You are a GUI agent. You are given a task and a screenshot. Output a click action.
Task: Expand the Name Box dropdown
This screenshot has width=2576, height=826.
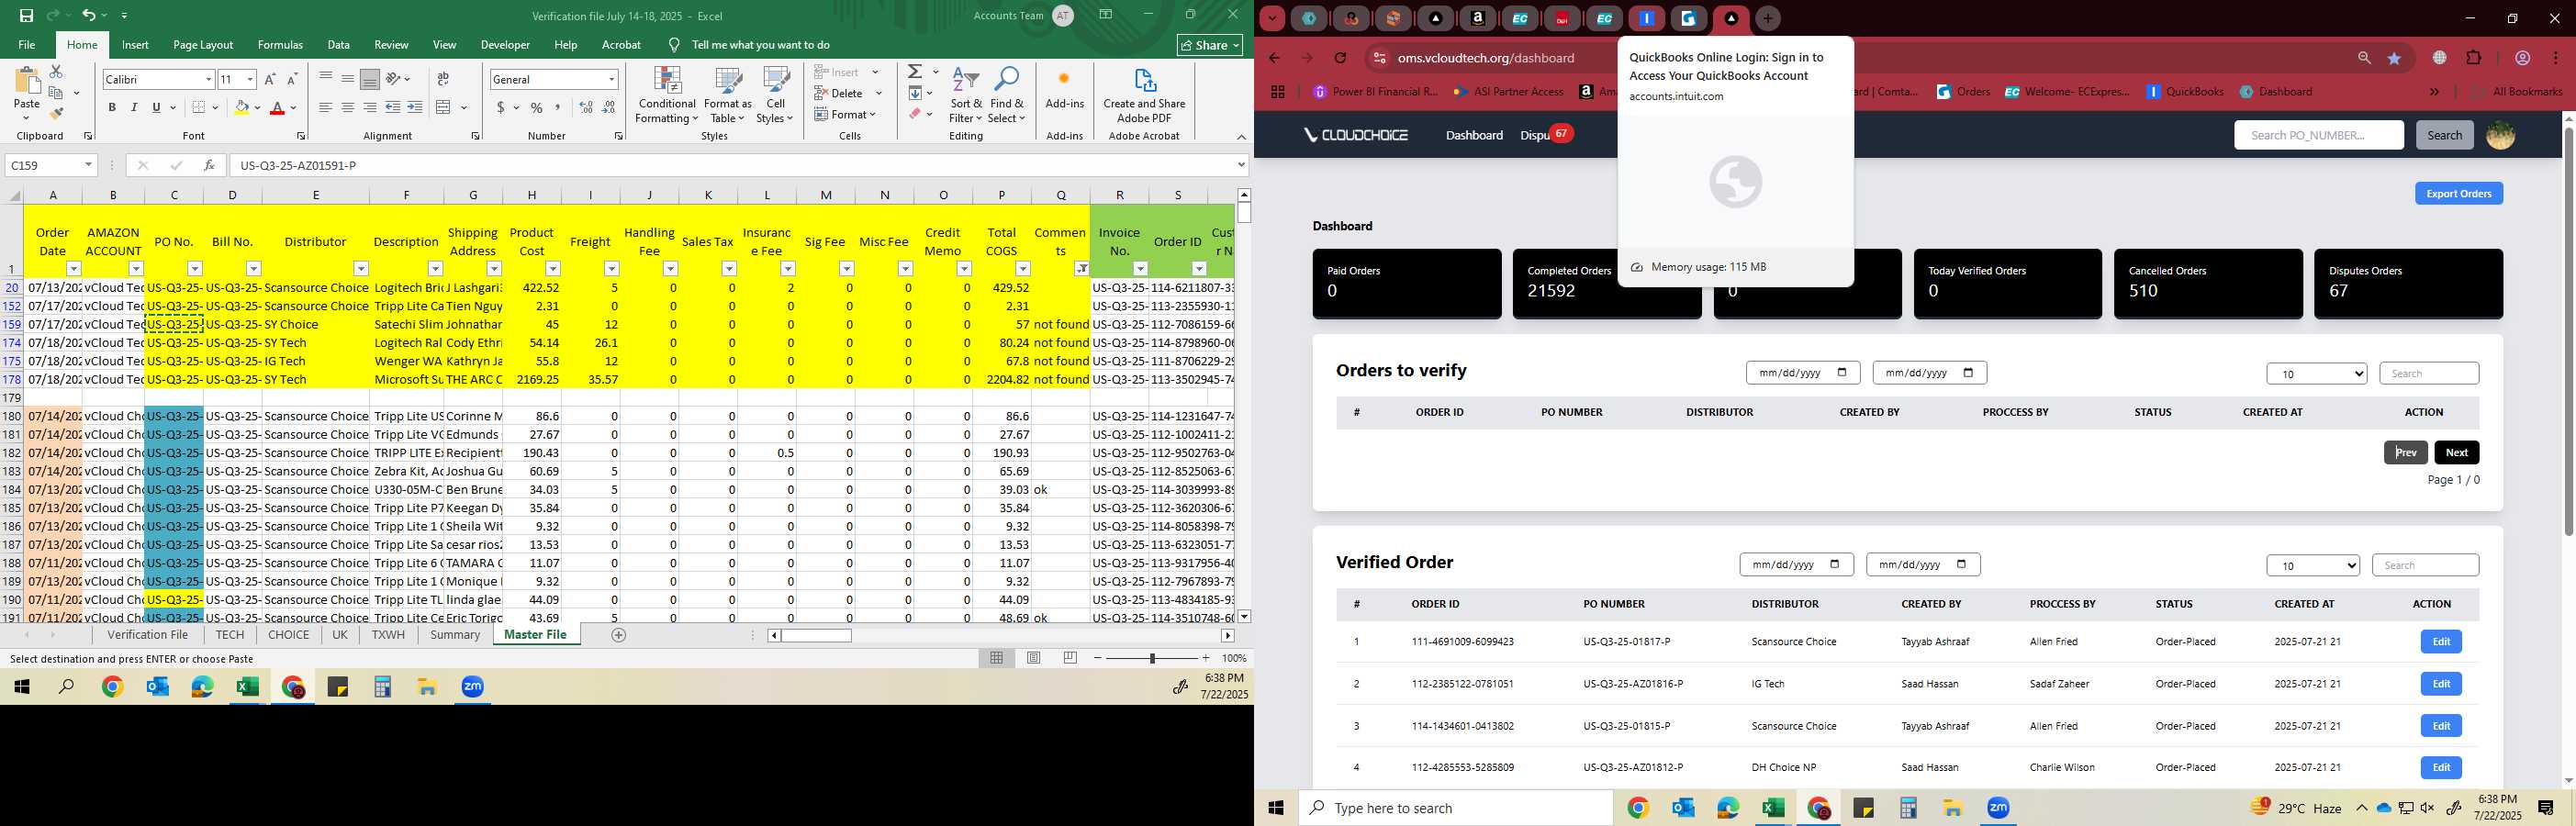[x=88, y=165]
